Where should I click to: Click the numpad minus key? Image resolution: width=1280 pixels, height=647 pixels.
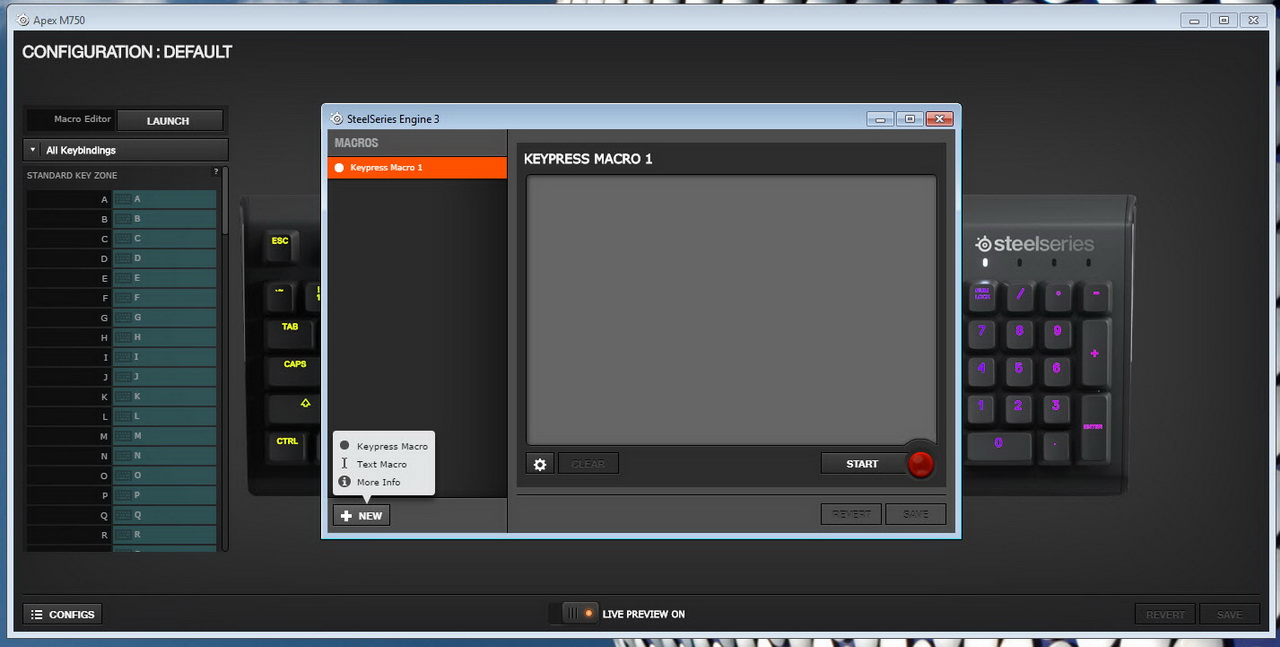[1096, 295]
